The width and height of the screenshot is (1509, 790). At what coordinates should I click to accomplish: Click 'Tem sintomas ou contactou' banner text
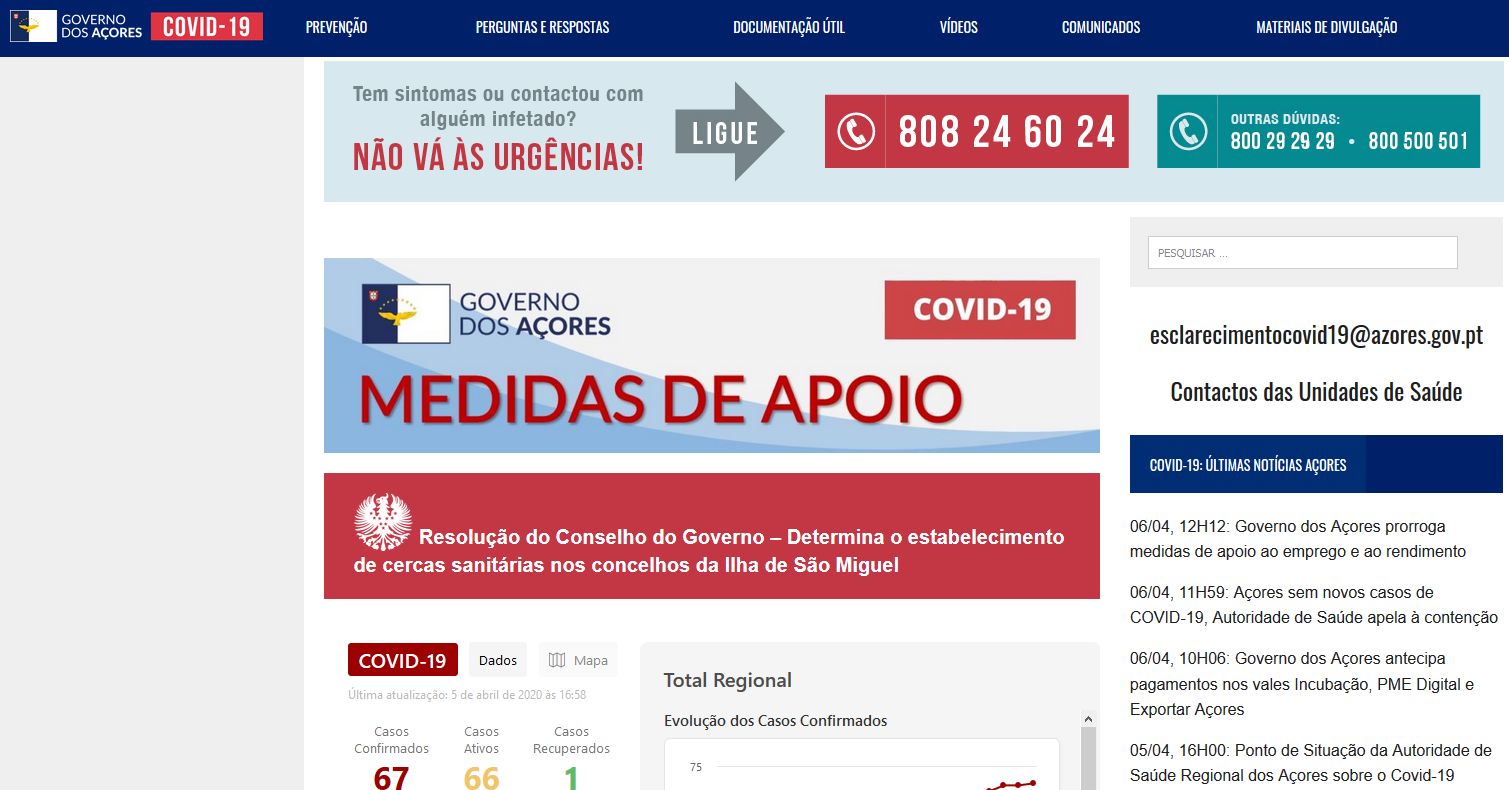click(x=498, y=106)
